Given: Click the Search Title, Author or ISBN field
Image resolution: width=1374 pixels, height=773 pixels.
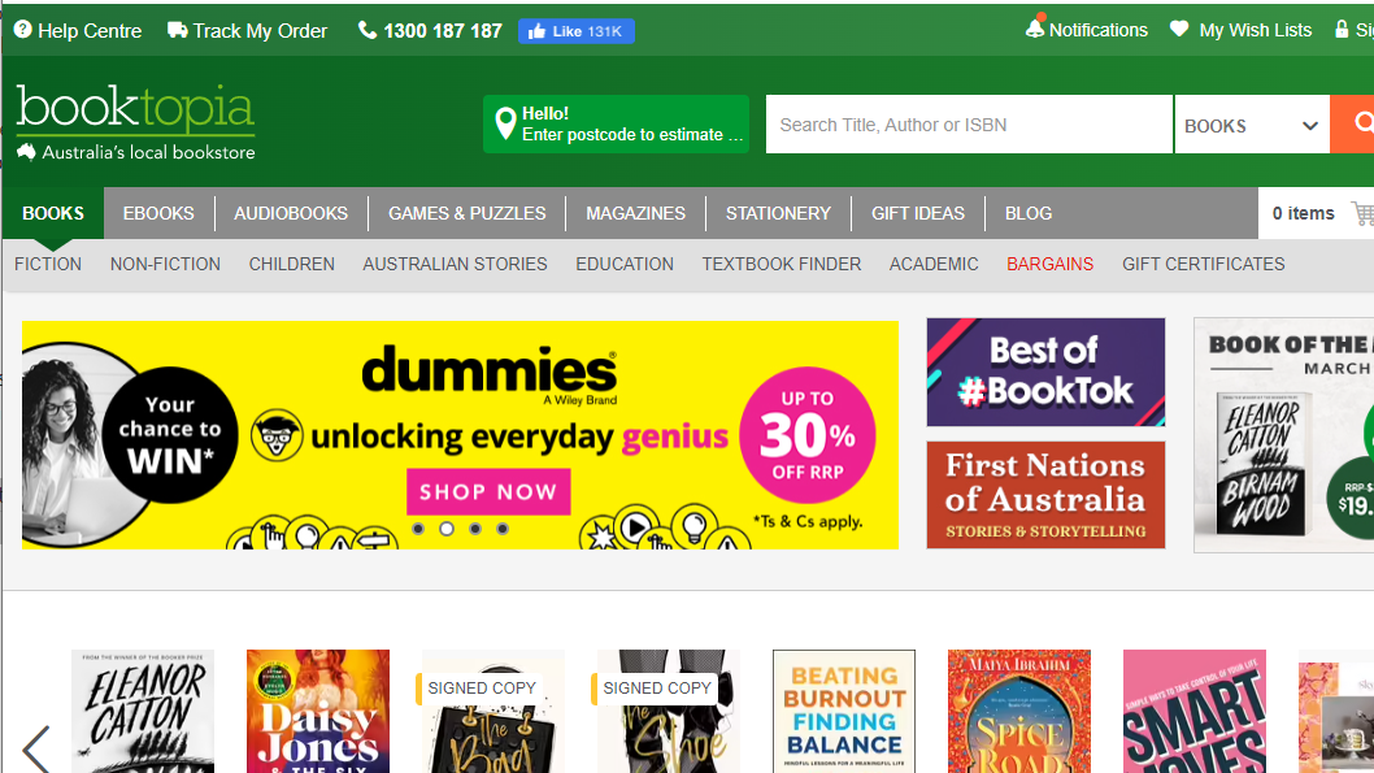Looking at the screenshot, I should pos(969,124).
